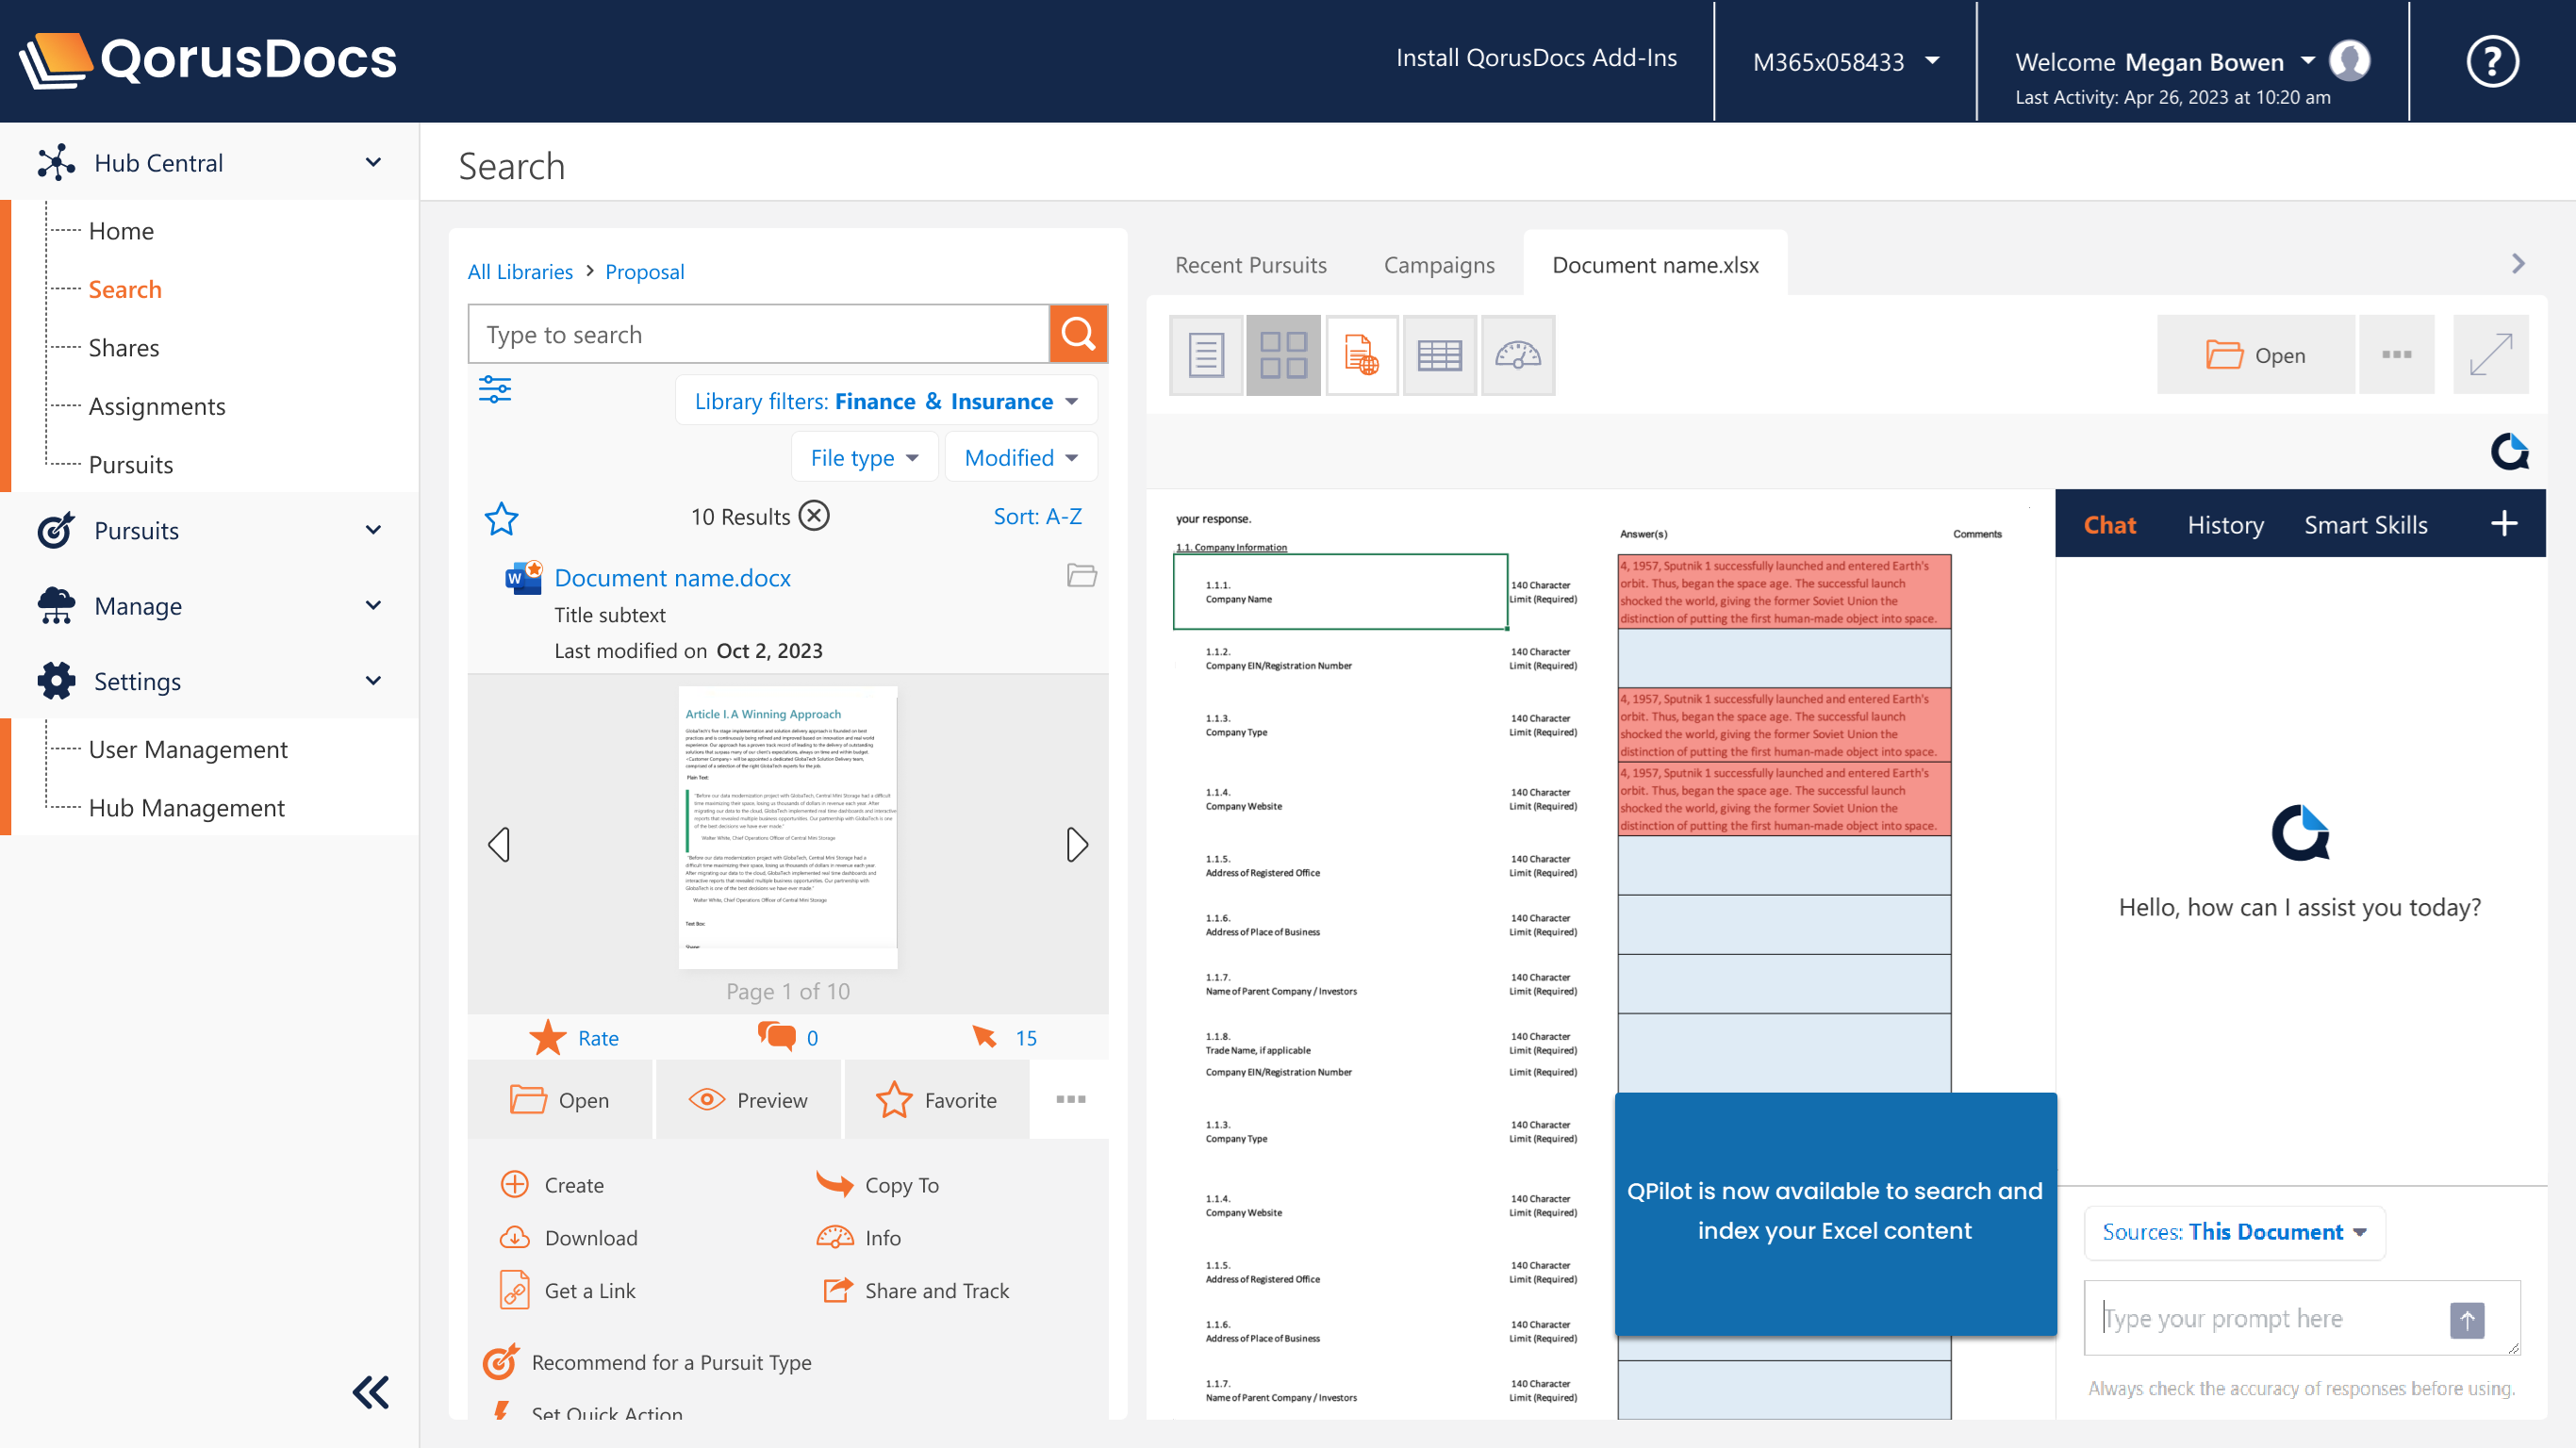Open the Document name.docx result link
Image resolution: width=2576 pixels, height=1448 pixels.
[672, 577]
